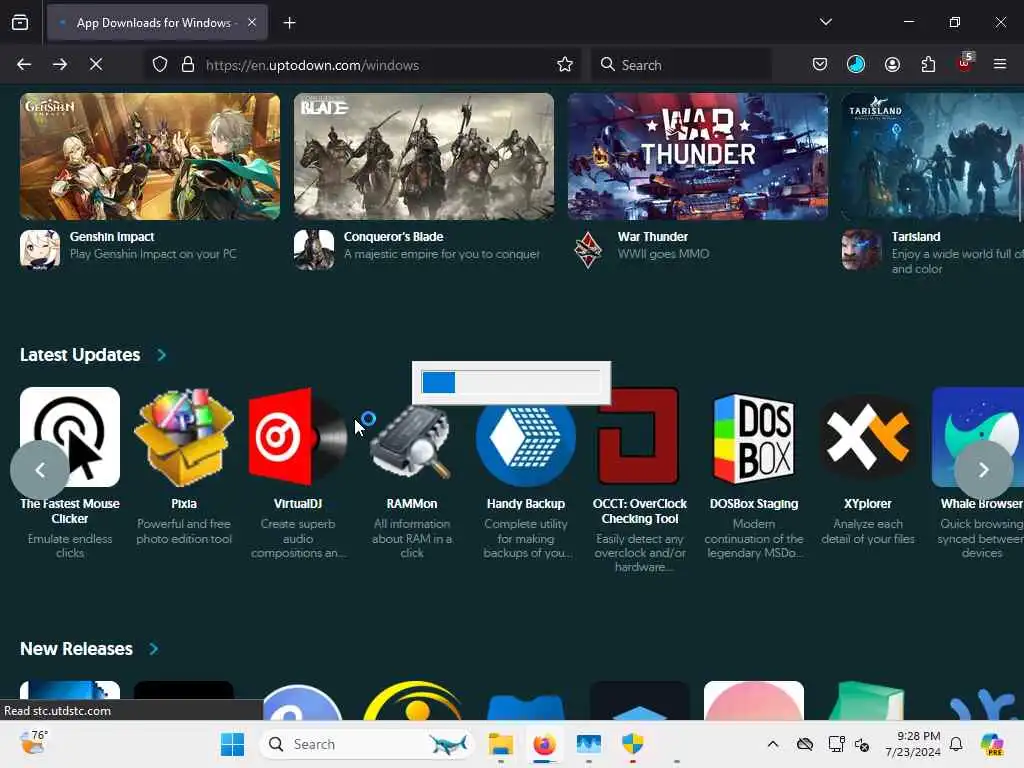Open the Handy Backup icon
This screenshot has height=768, width=1024.
pos(526,444)
